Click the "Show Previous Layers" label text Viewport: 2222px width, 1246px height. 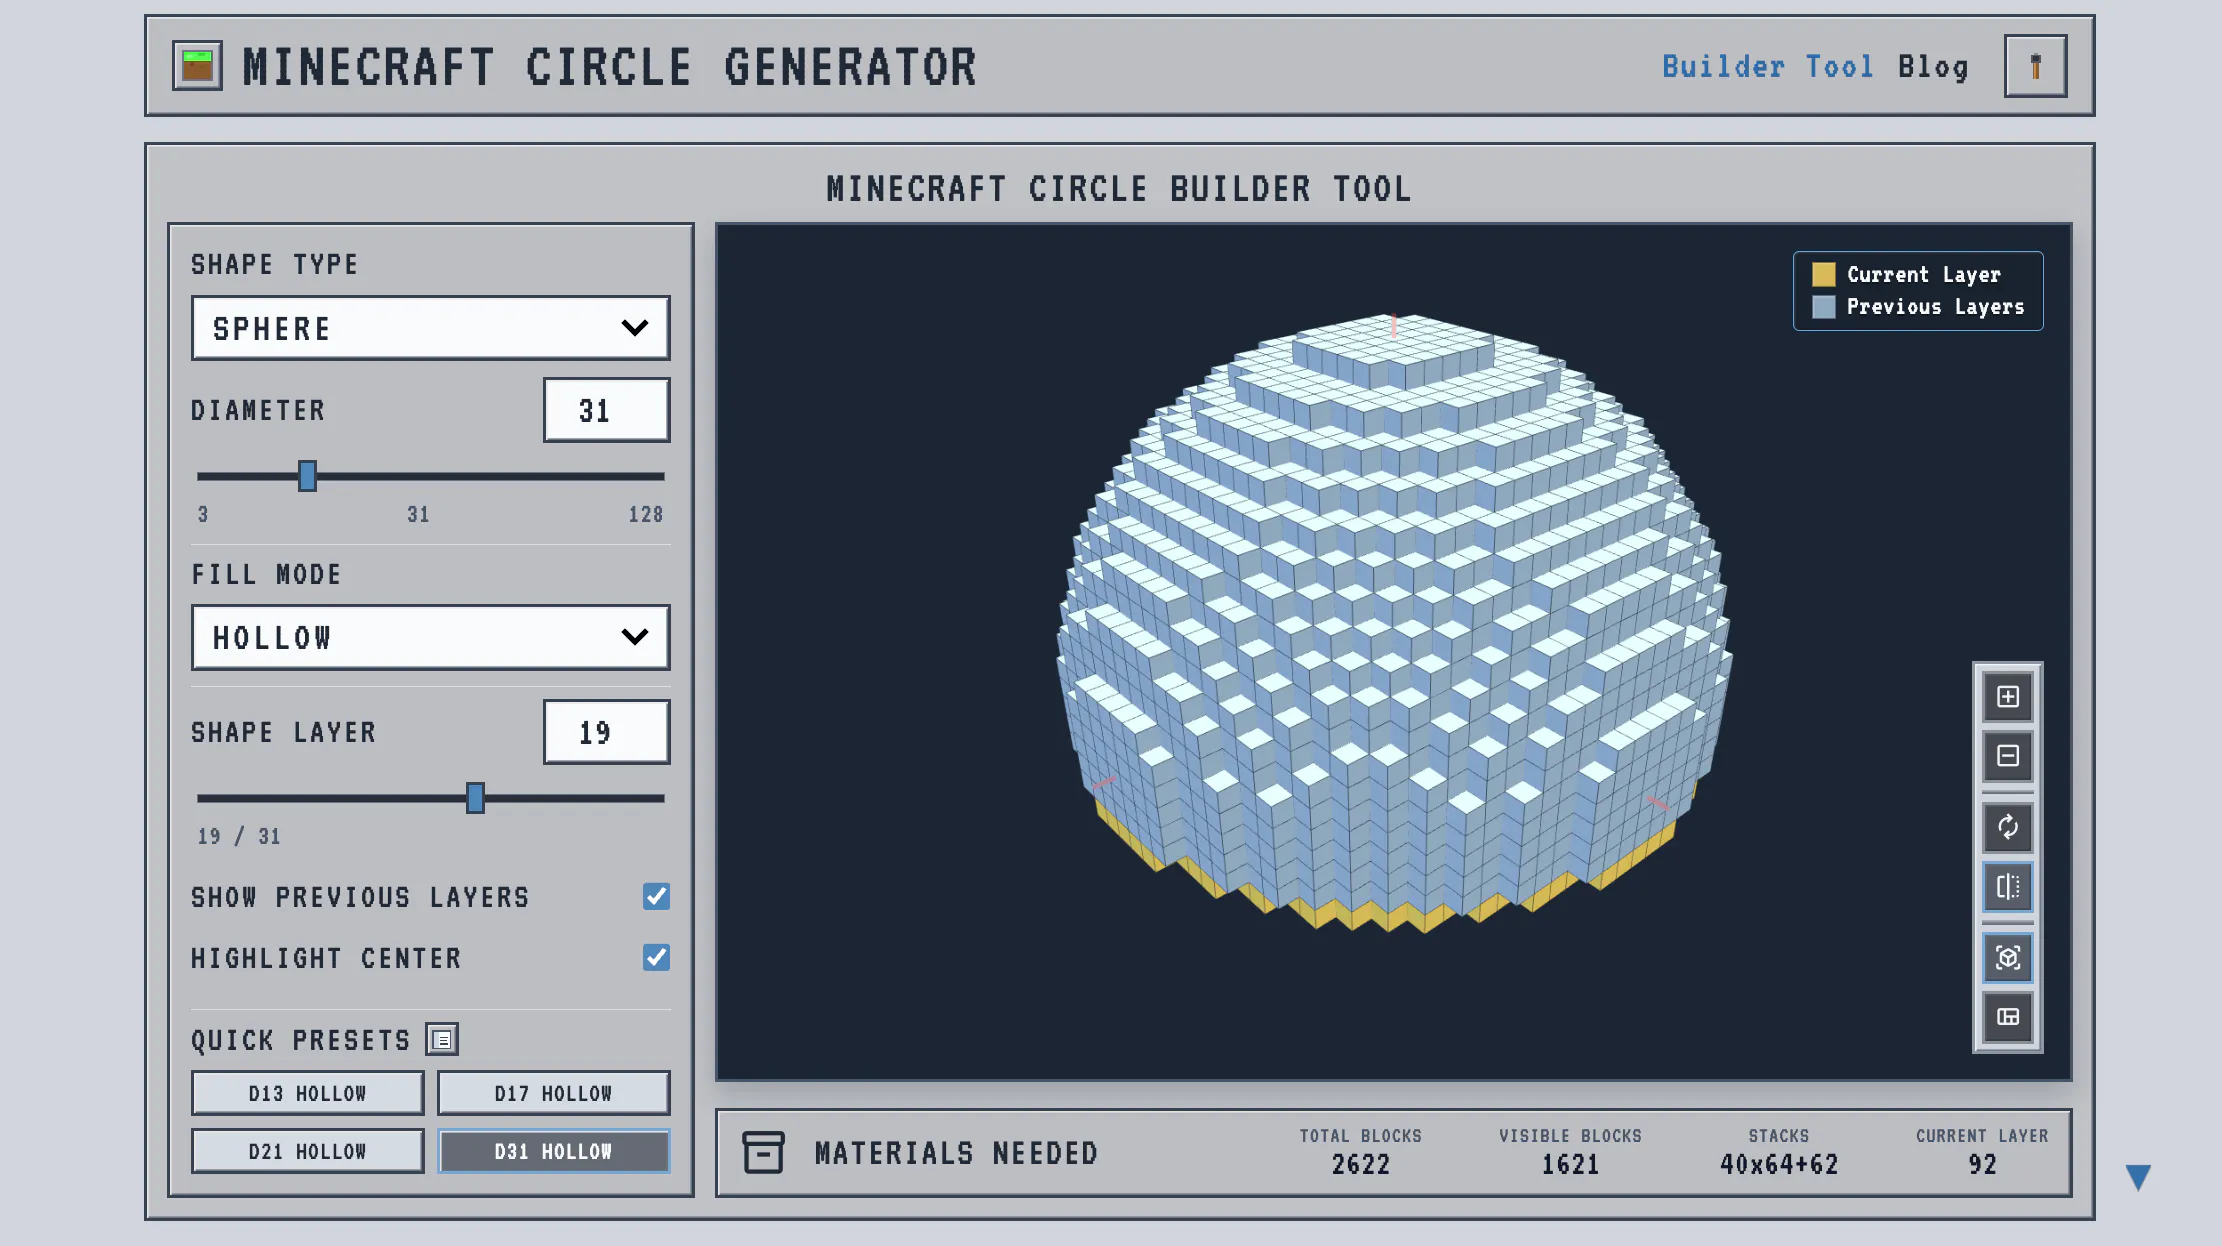[360, 897]
